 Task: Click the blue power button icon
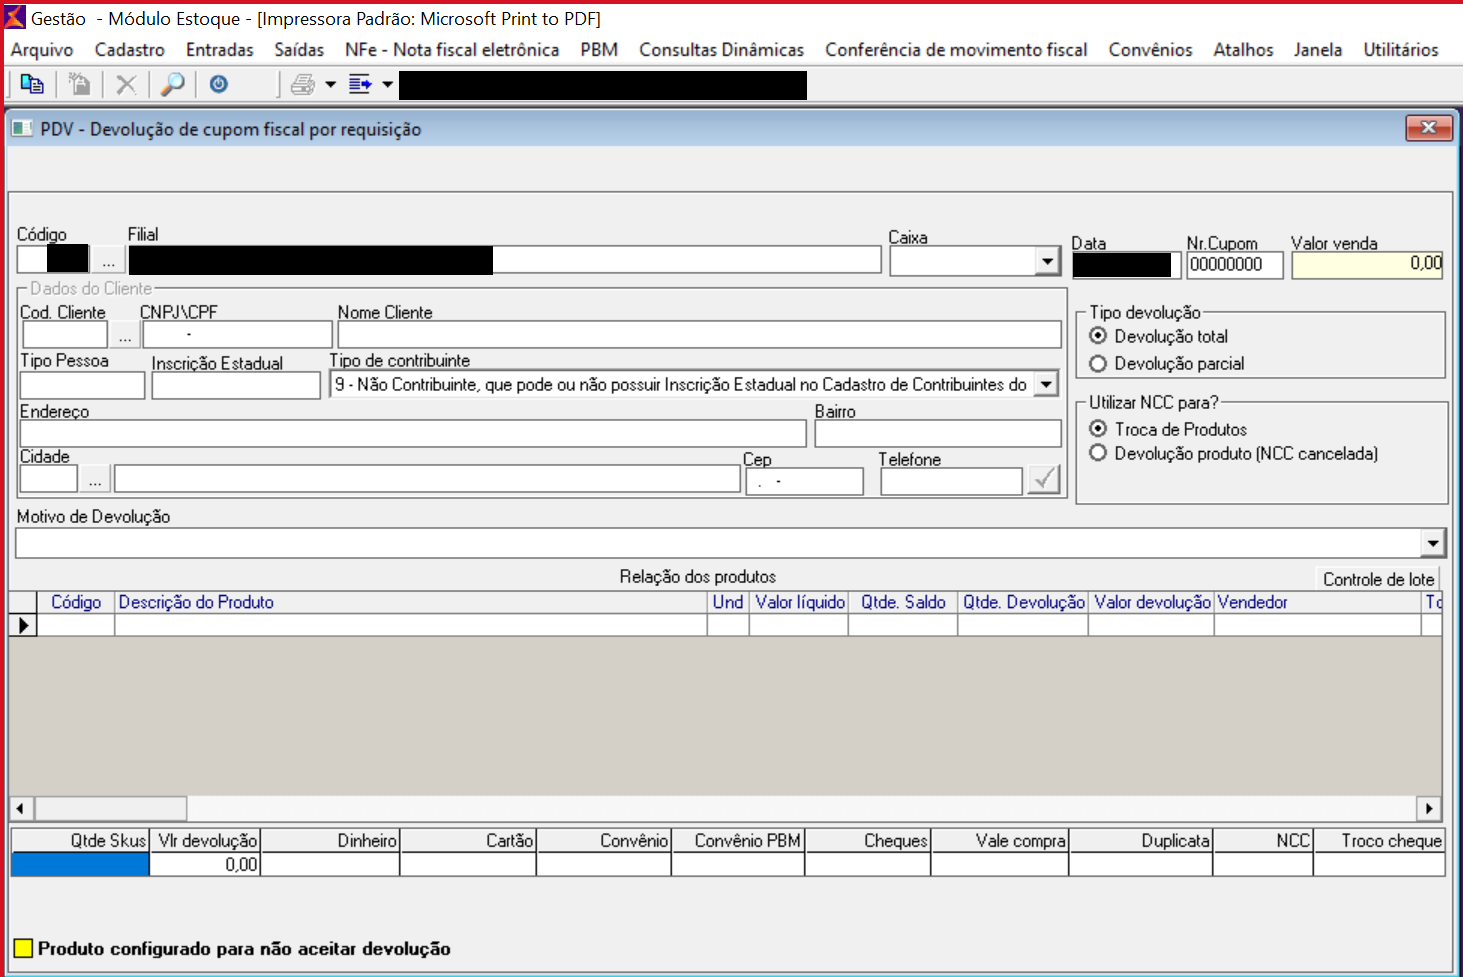click(x=219, y=85)
